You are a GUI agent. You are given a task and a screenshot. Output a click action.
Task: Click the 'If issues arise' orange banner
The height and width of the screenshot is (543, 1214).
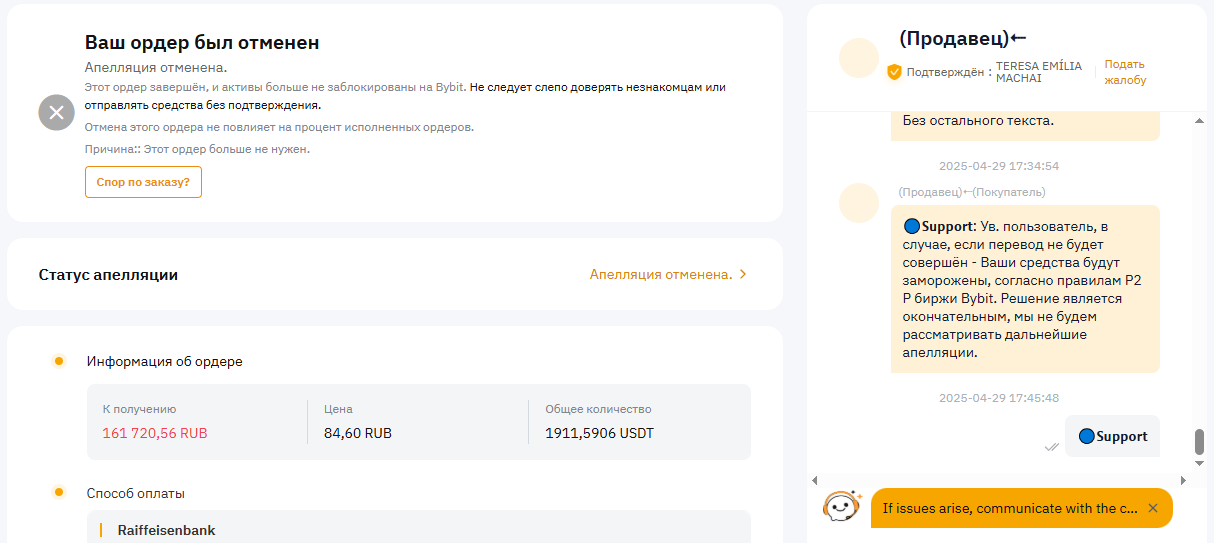coord(1008,508)
